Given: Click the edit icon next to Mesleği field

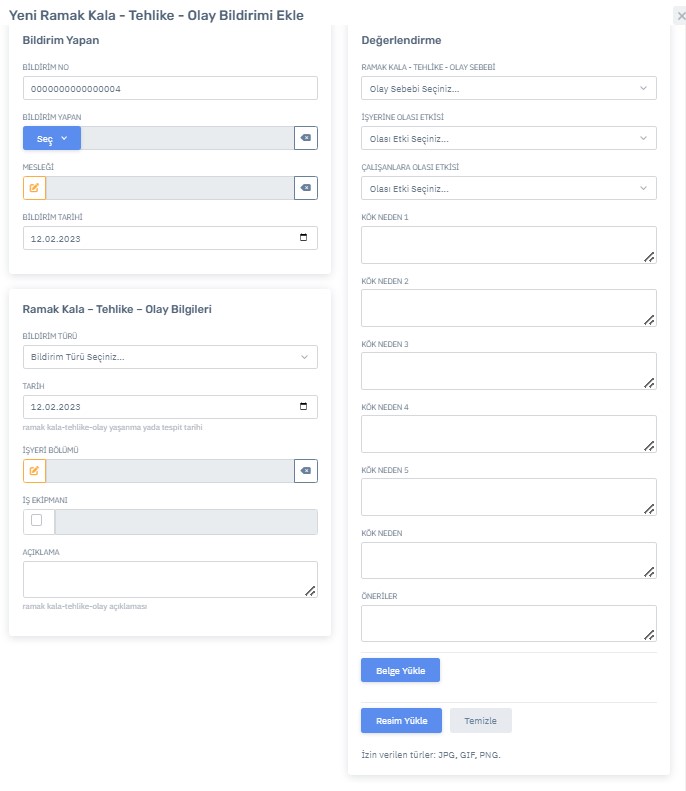Looking at the screenshot, I should click(x=34, y=188).
